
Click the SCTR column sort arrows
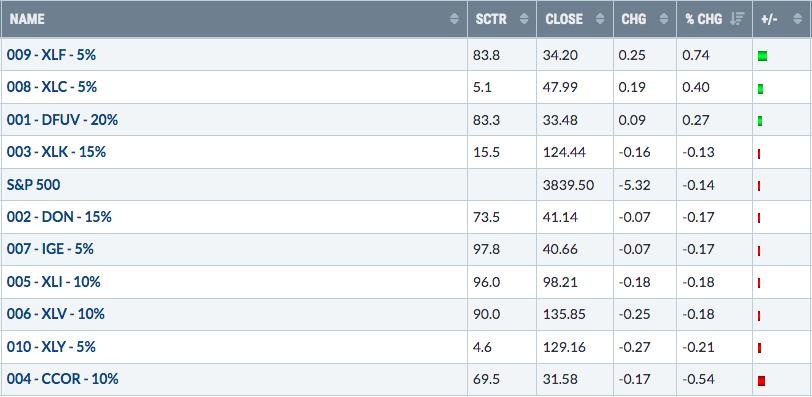[524, 19]
